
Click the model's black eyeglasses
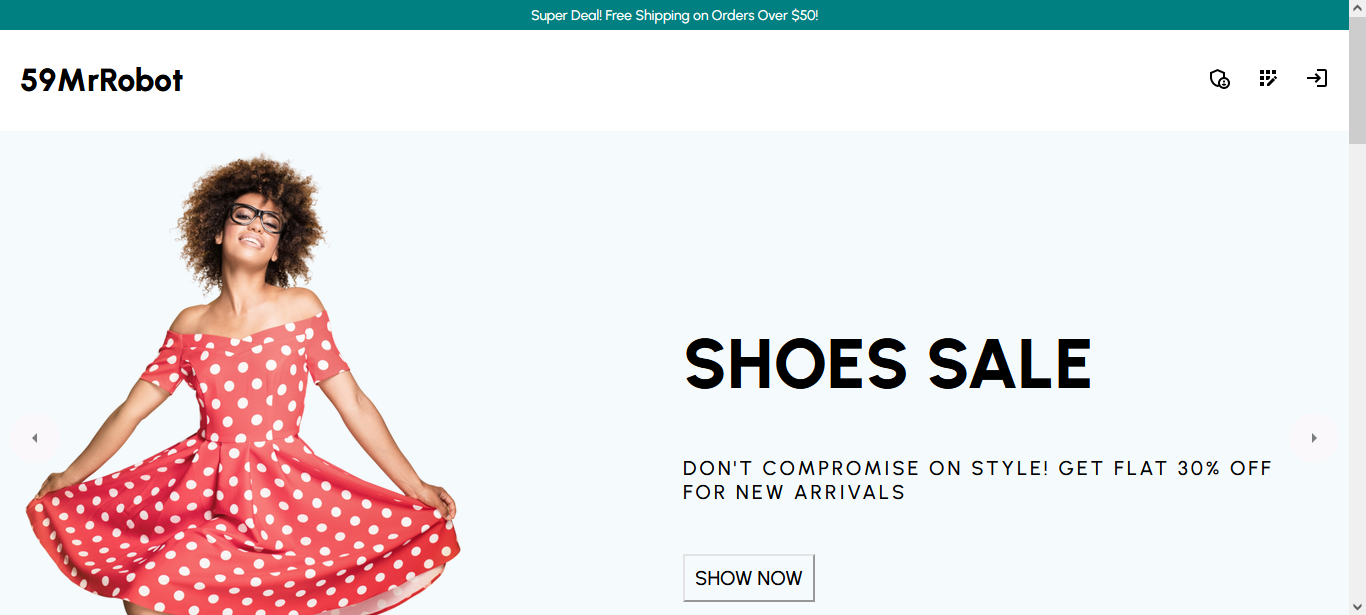255,216
